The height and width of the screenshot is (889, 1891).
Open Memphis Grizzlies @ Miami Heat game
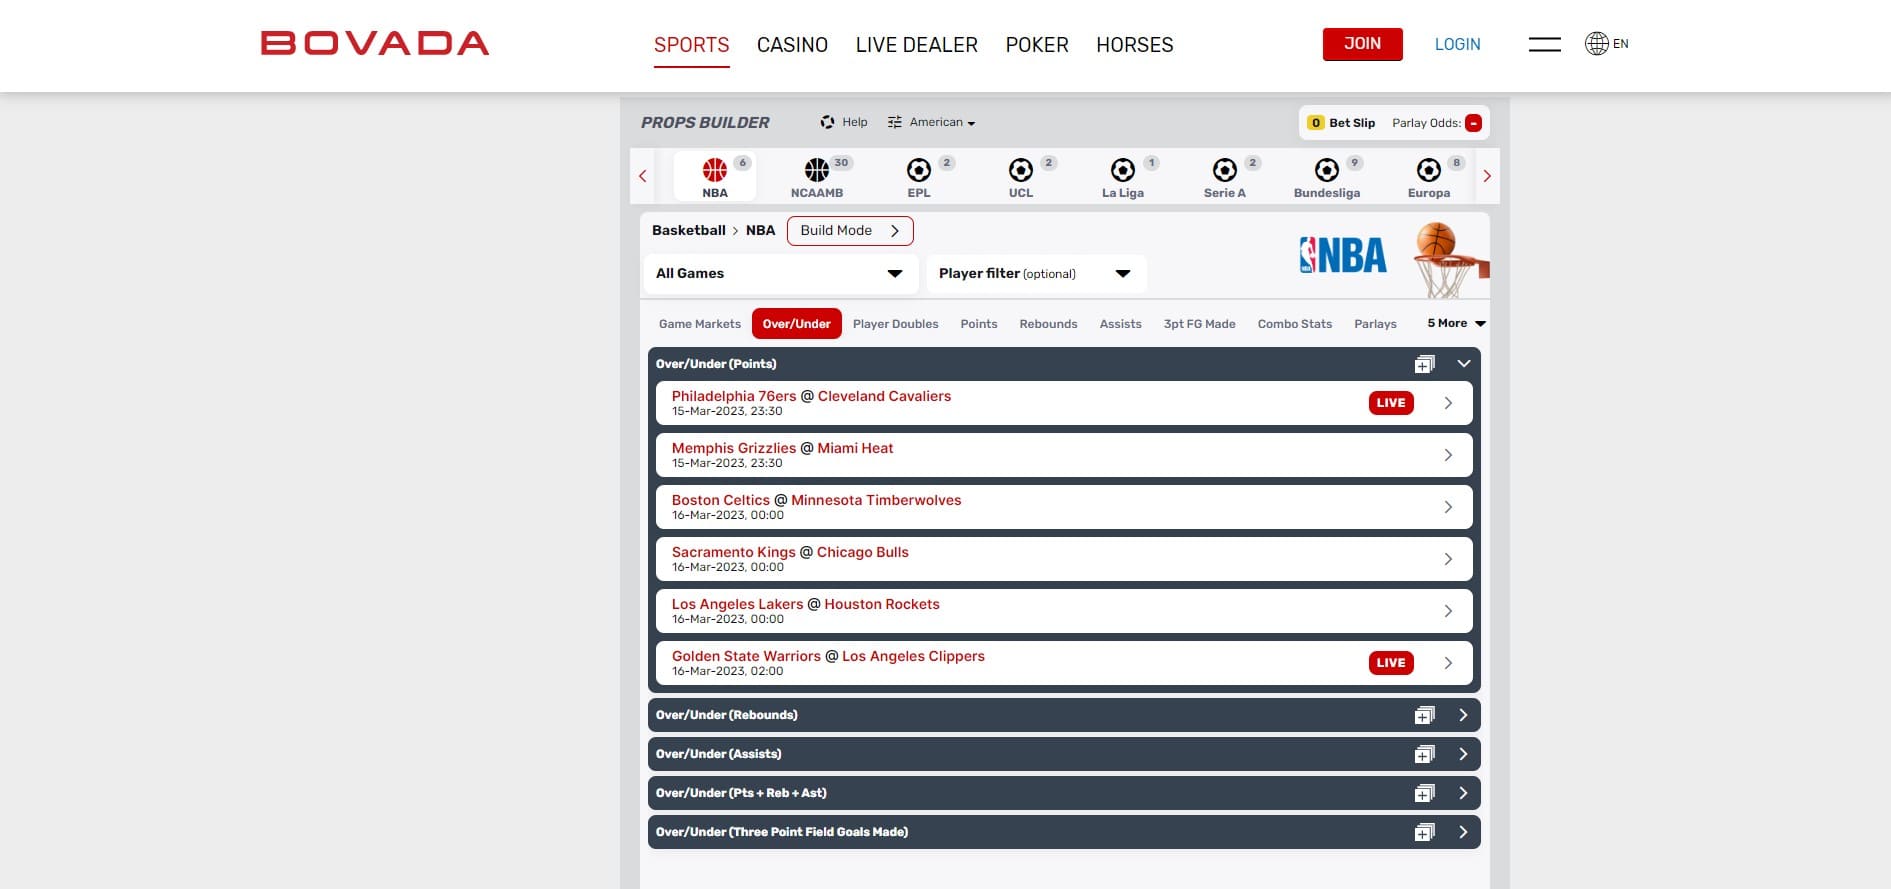(x=1064, y=455)
